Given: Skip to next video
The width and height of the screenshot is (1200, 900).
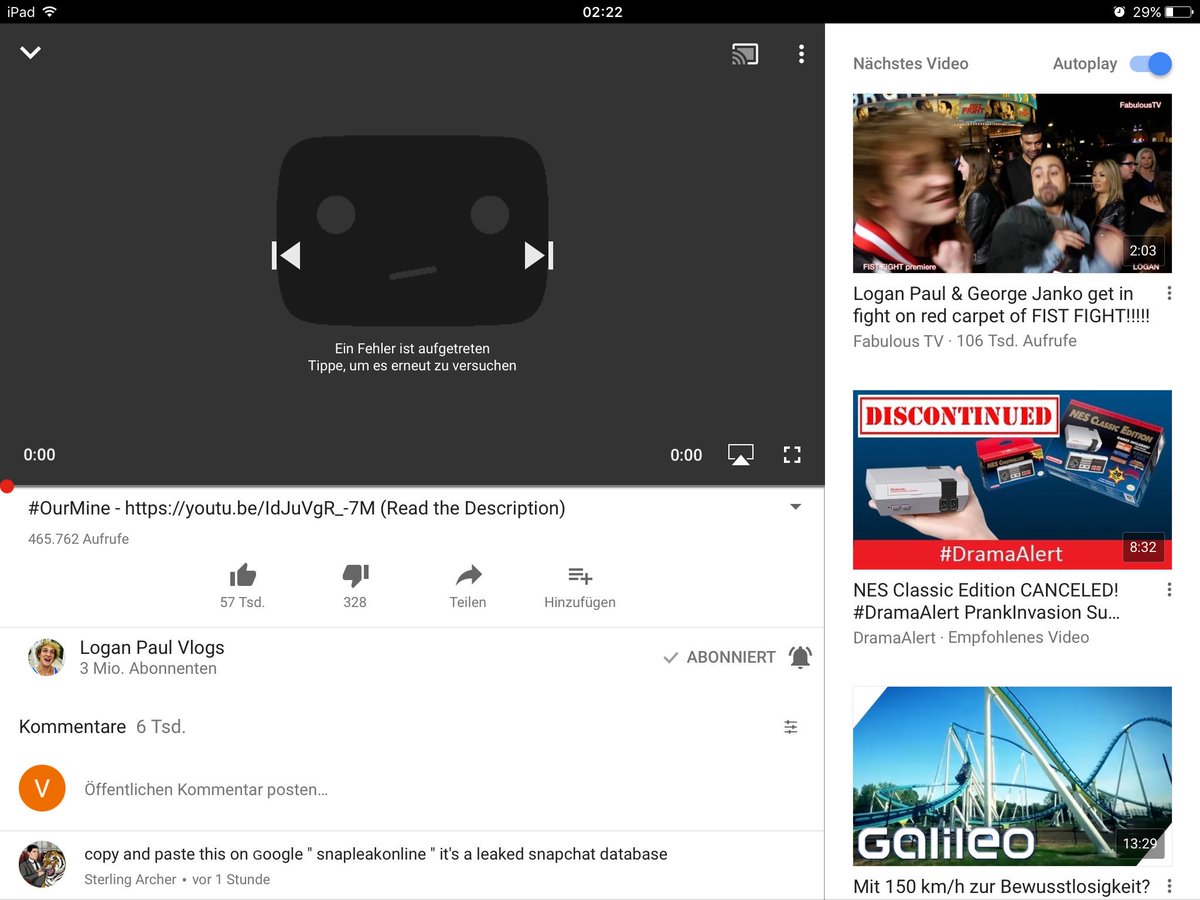Looking at the screenshot, I should pos(539,256).
